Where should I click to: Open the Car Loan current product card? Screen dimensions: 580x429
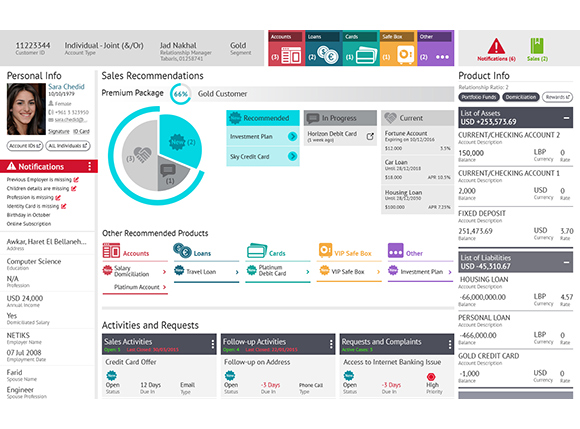click(418, 169)
